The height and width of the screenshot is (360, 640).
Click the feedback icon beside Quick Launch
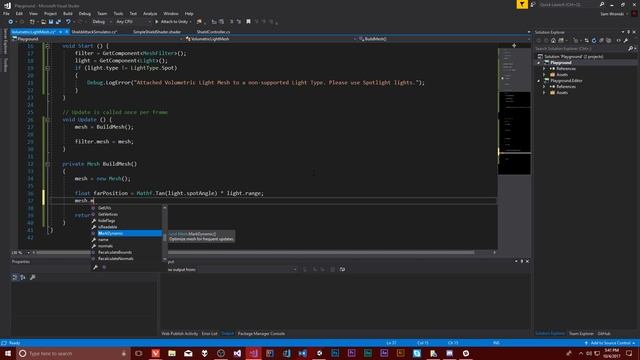[x=533, y=4]
